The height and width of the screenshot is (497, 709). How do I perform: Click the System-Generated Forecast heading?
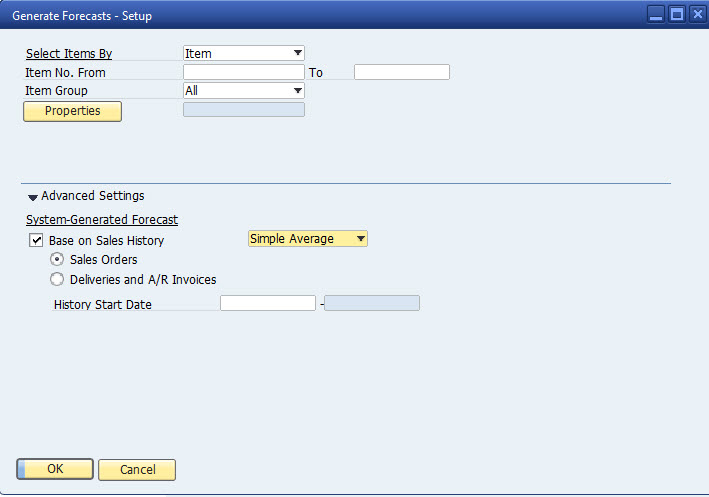pyautogui.click(x=101, y=219)
